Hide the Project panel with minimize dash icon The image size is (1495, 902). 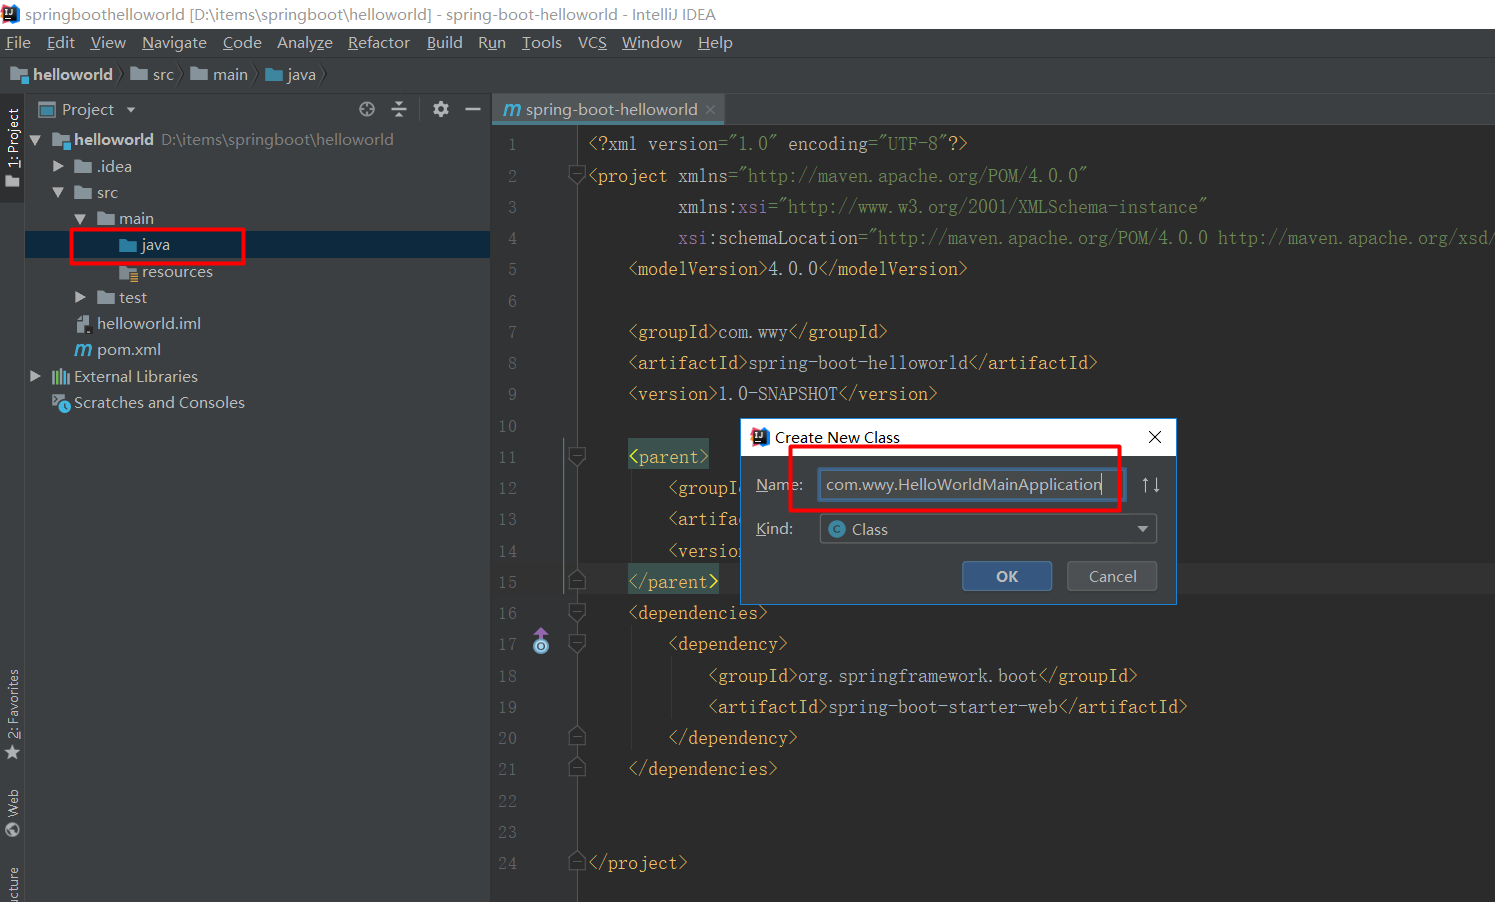click(x=473, y=109)
